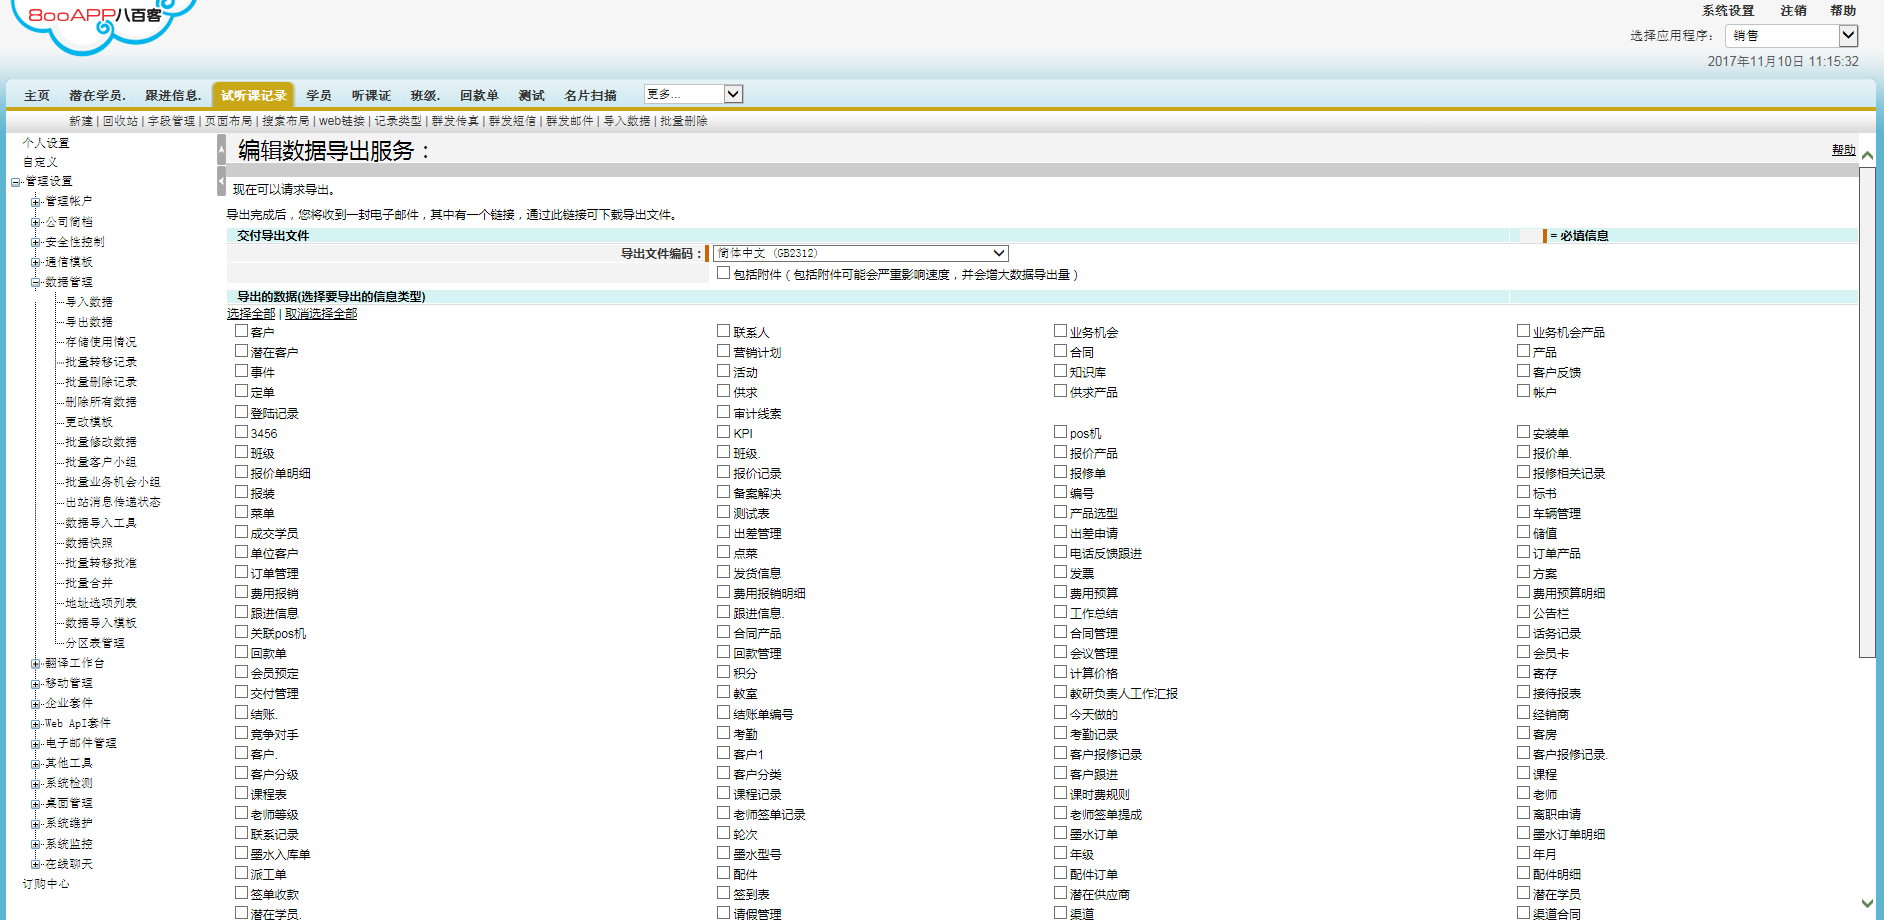This screenshot has height=920, width=1884.
Task: Tick the 回款单 checkbox in the export list
Action: click(241, 652)
